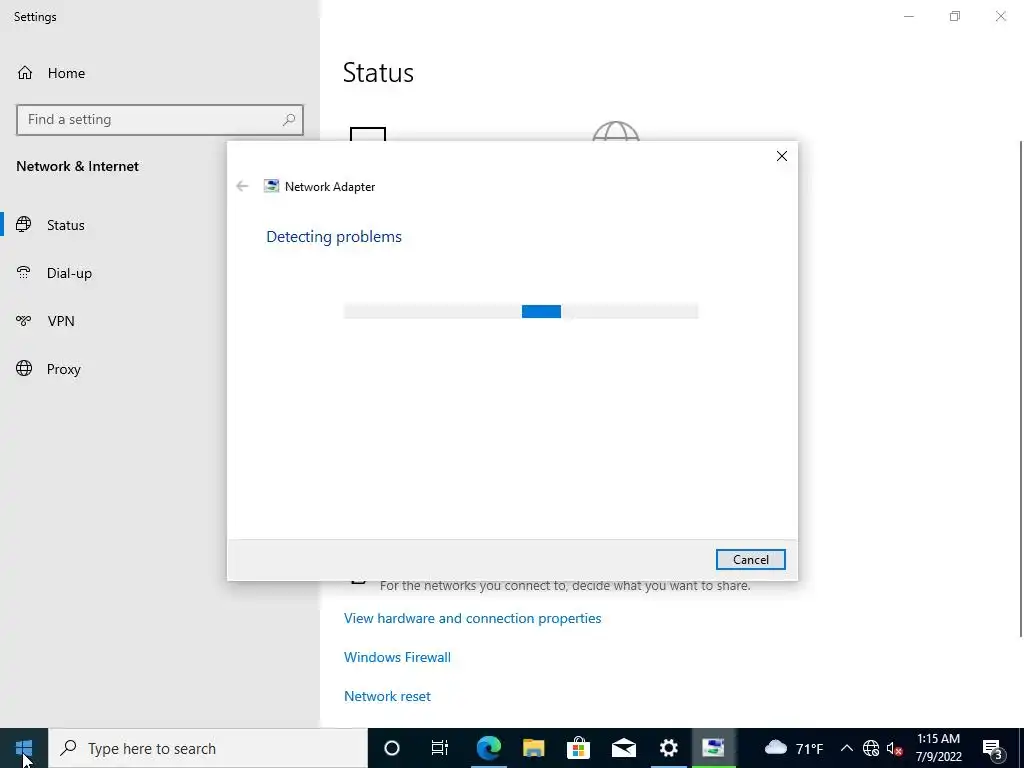Cancel the Network Adapter troubleshooter
The height and width of the screenshot is (768, 1024).
750,560
